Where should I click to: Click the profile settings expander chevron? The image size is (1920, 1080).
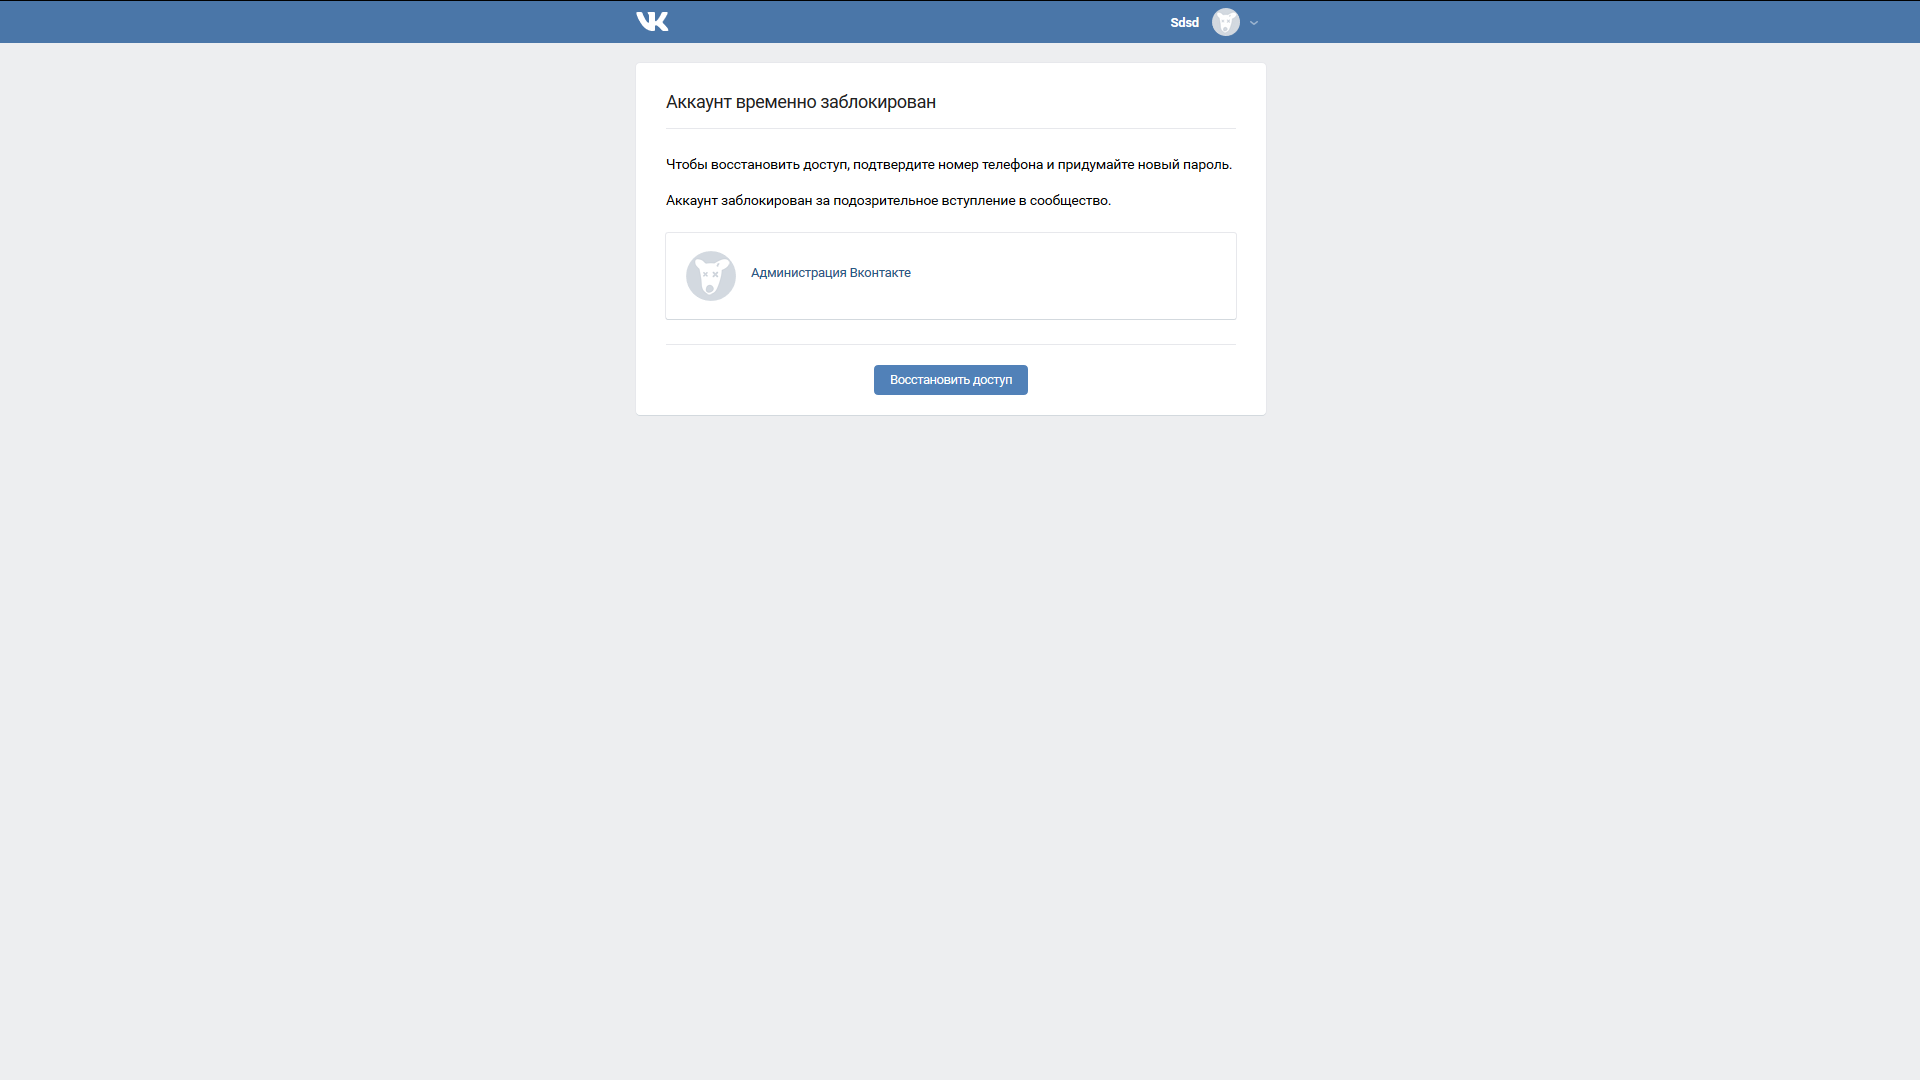[1253, 22]
